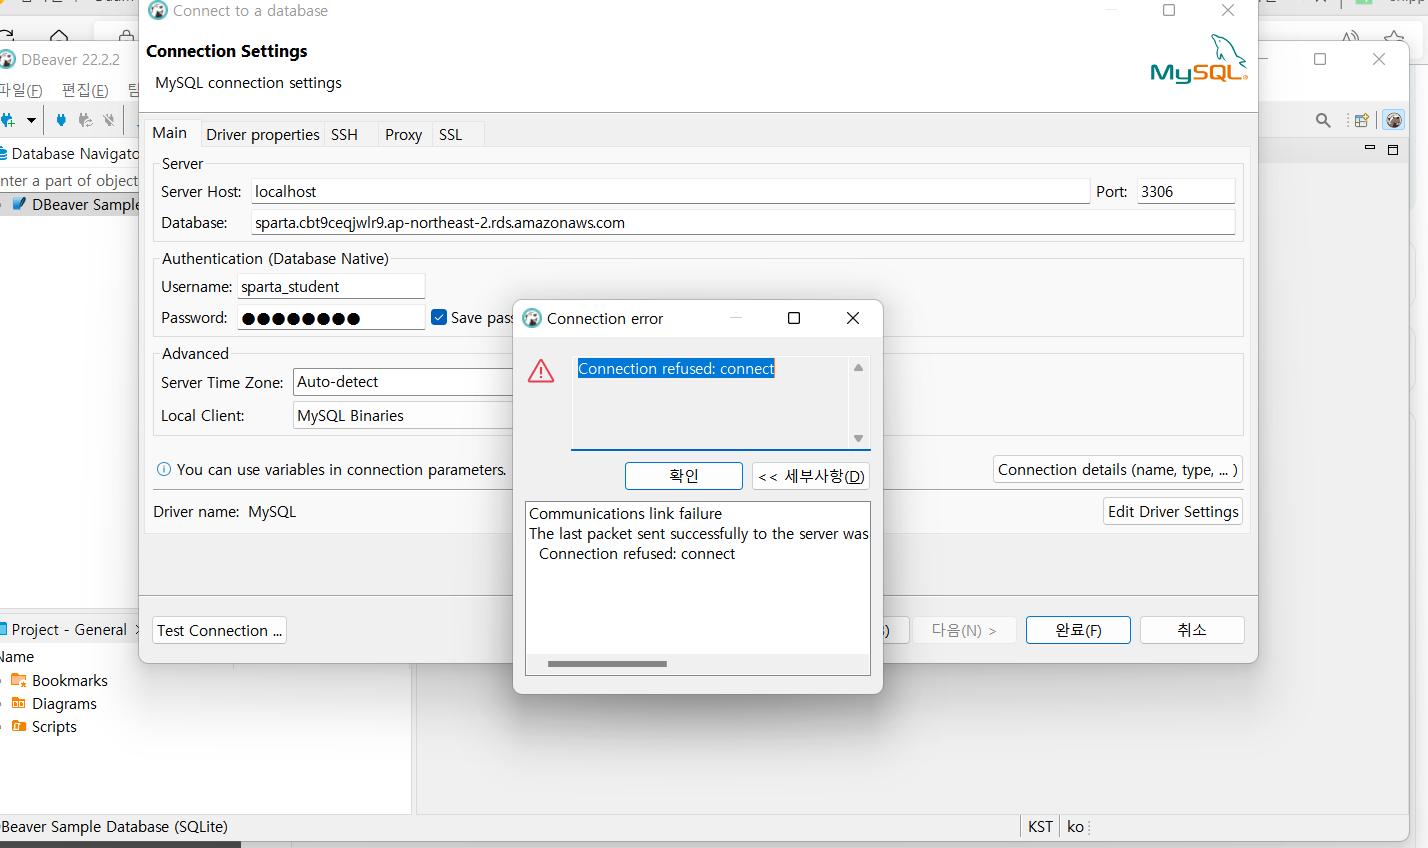Click the info icon beside variables hint
This screenshot has height=848, width=1428.
(x=164, y=470)
